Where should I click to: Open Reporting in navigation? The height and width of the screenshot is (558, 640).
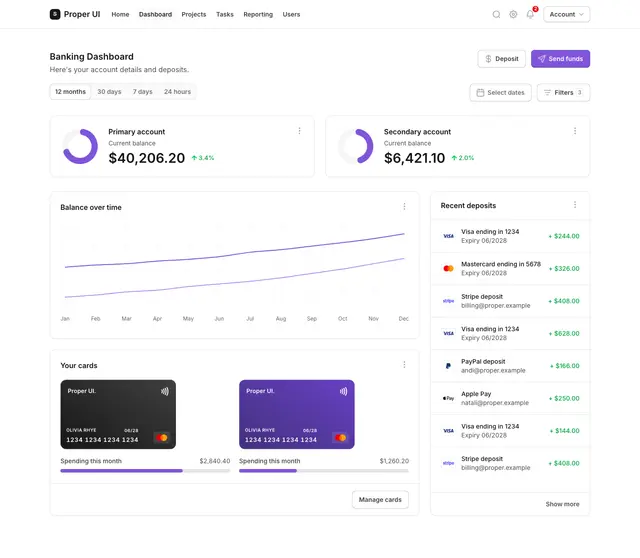258,14
